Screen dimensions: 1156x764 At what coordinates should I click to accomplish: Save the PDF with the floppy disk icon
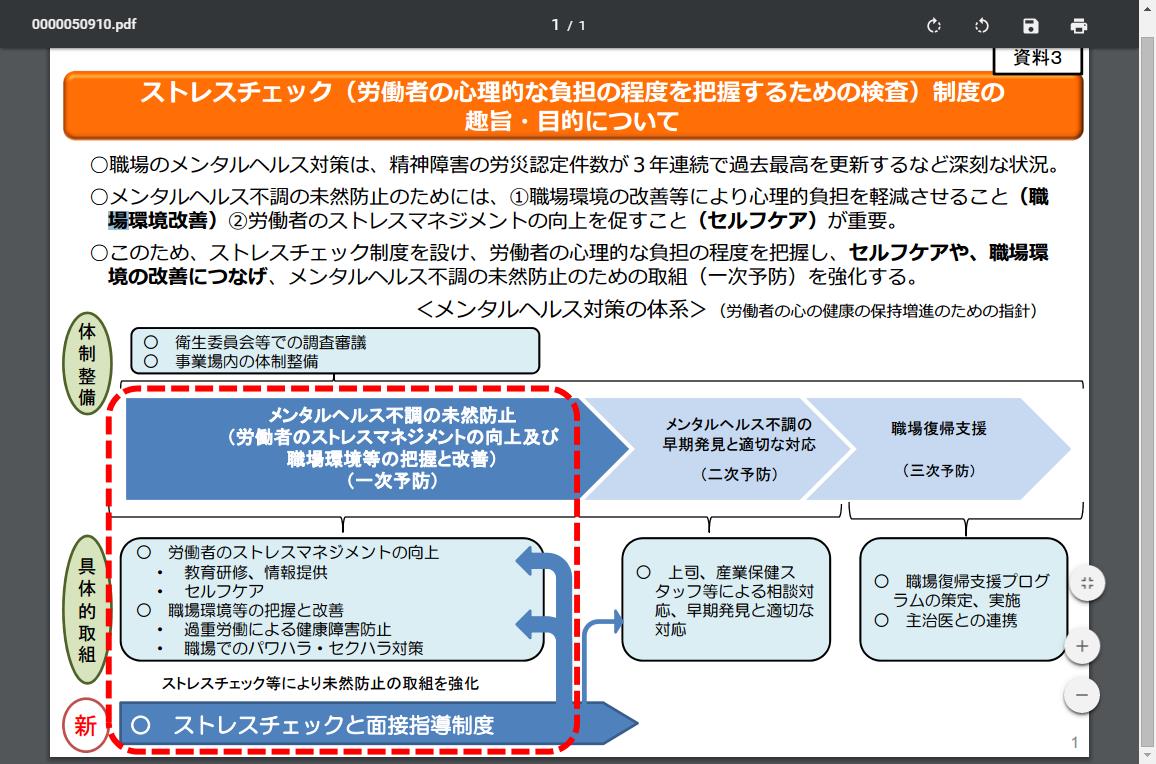pyautogui.click(x=1031, y=26)
